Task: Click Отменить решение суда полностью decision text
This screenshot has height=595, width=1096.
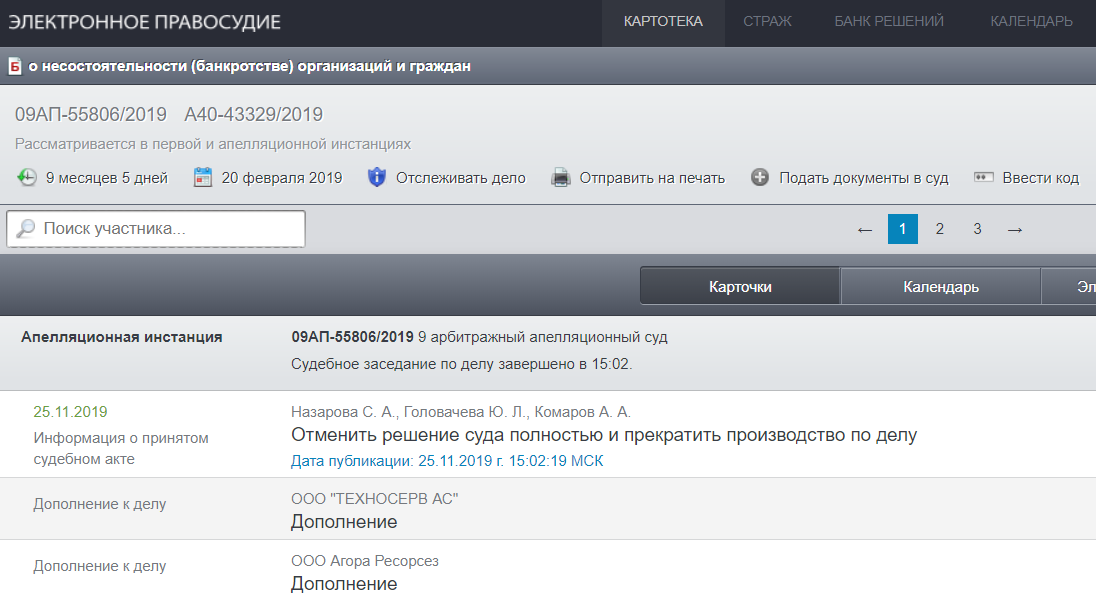Action: click(x=604, y=435)
